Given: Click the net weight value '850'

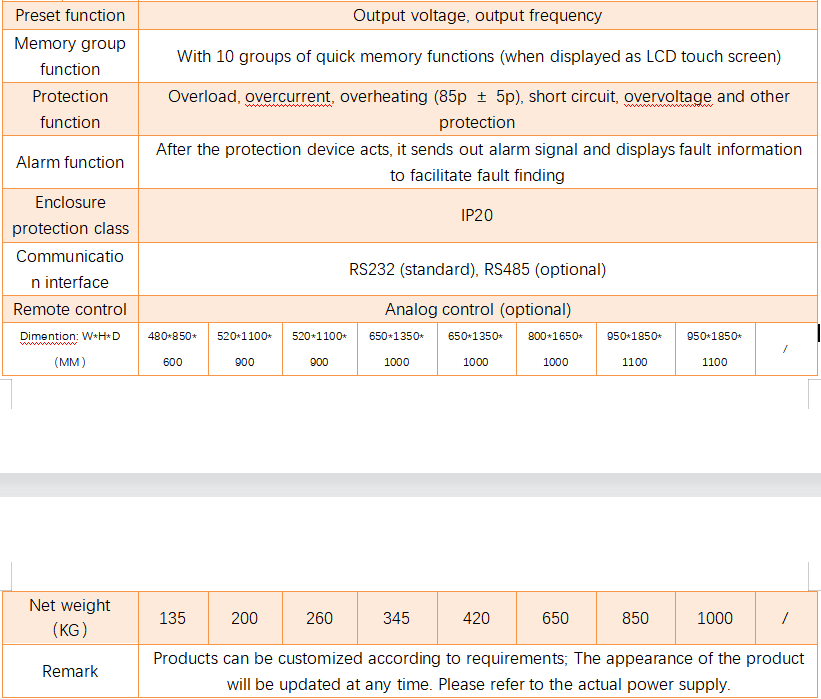Looking at the screenshot, I should (x=635, y=618).
